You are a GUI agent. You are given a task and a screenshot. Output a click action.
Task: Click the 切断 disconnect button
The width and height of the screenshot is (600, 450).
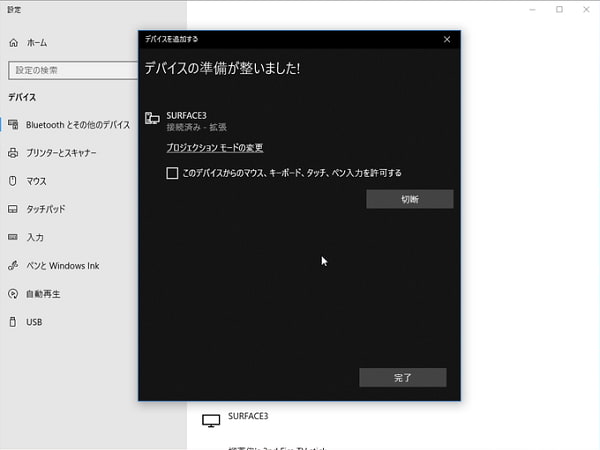point(410,199)
